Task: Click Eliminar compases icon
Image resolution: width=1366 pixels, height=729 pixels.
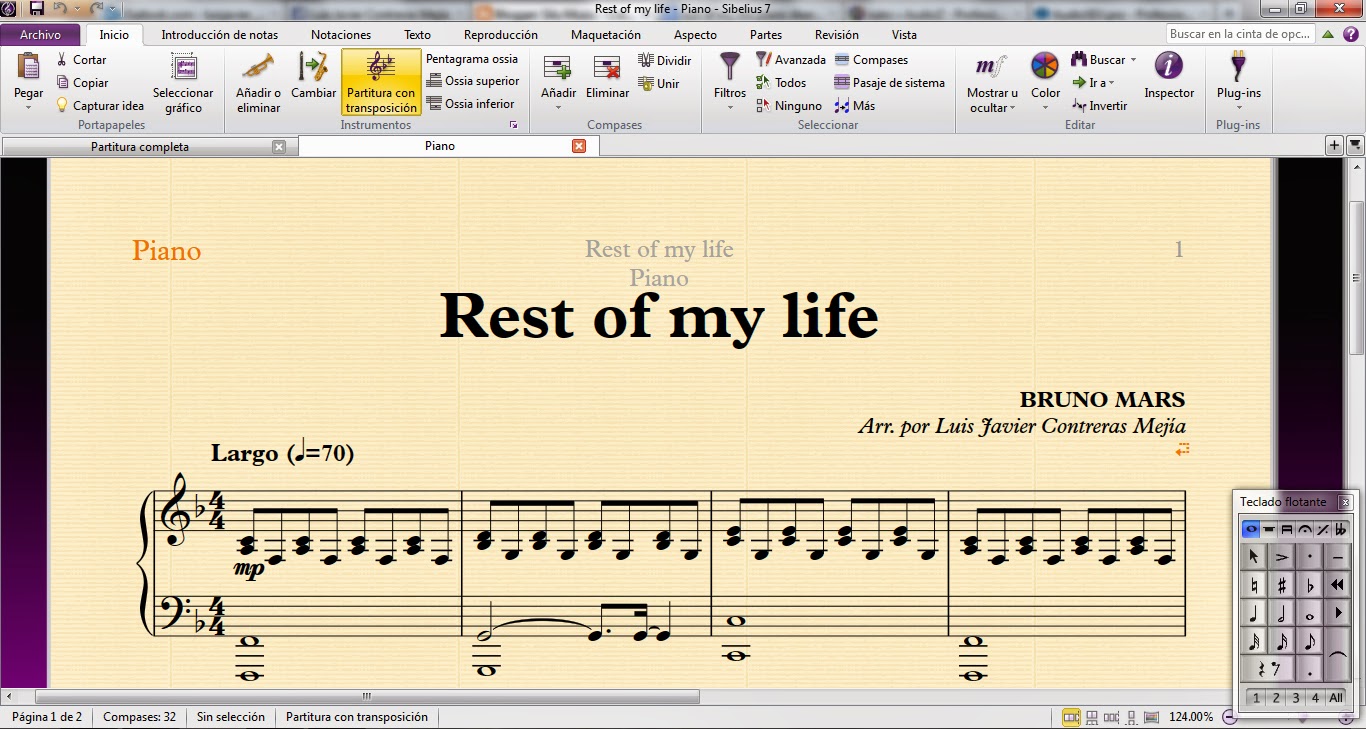Action: click(x=607, y=67)
